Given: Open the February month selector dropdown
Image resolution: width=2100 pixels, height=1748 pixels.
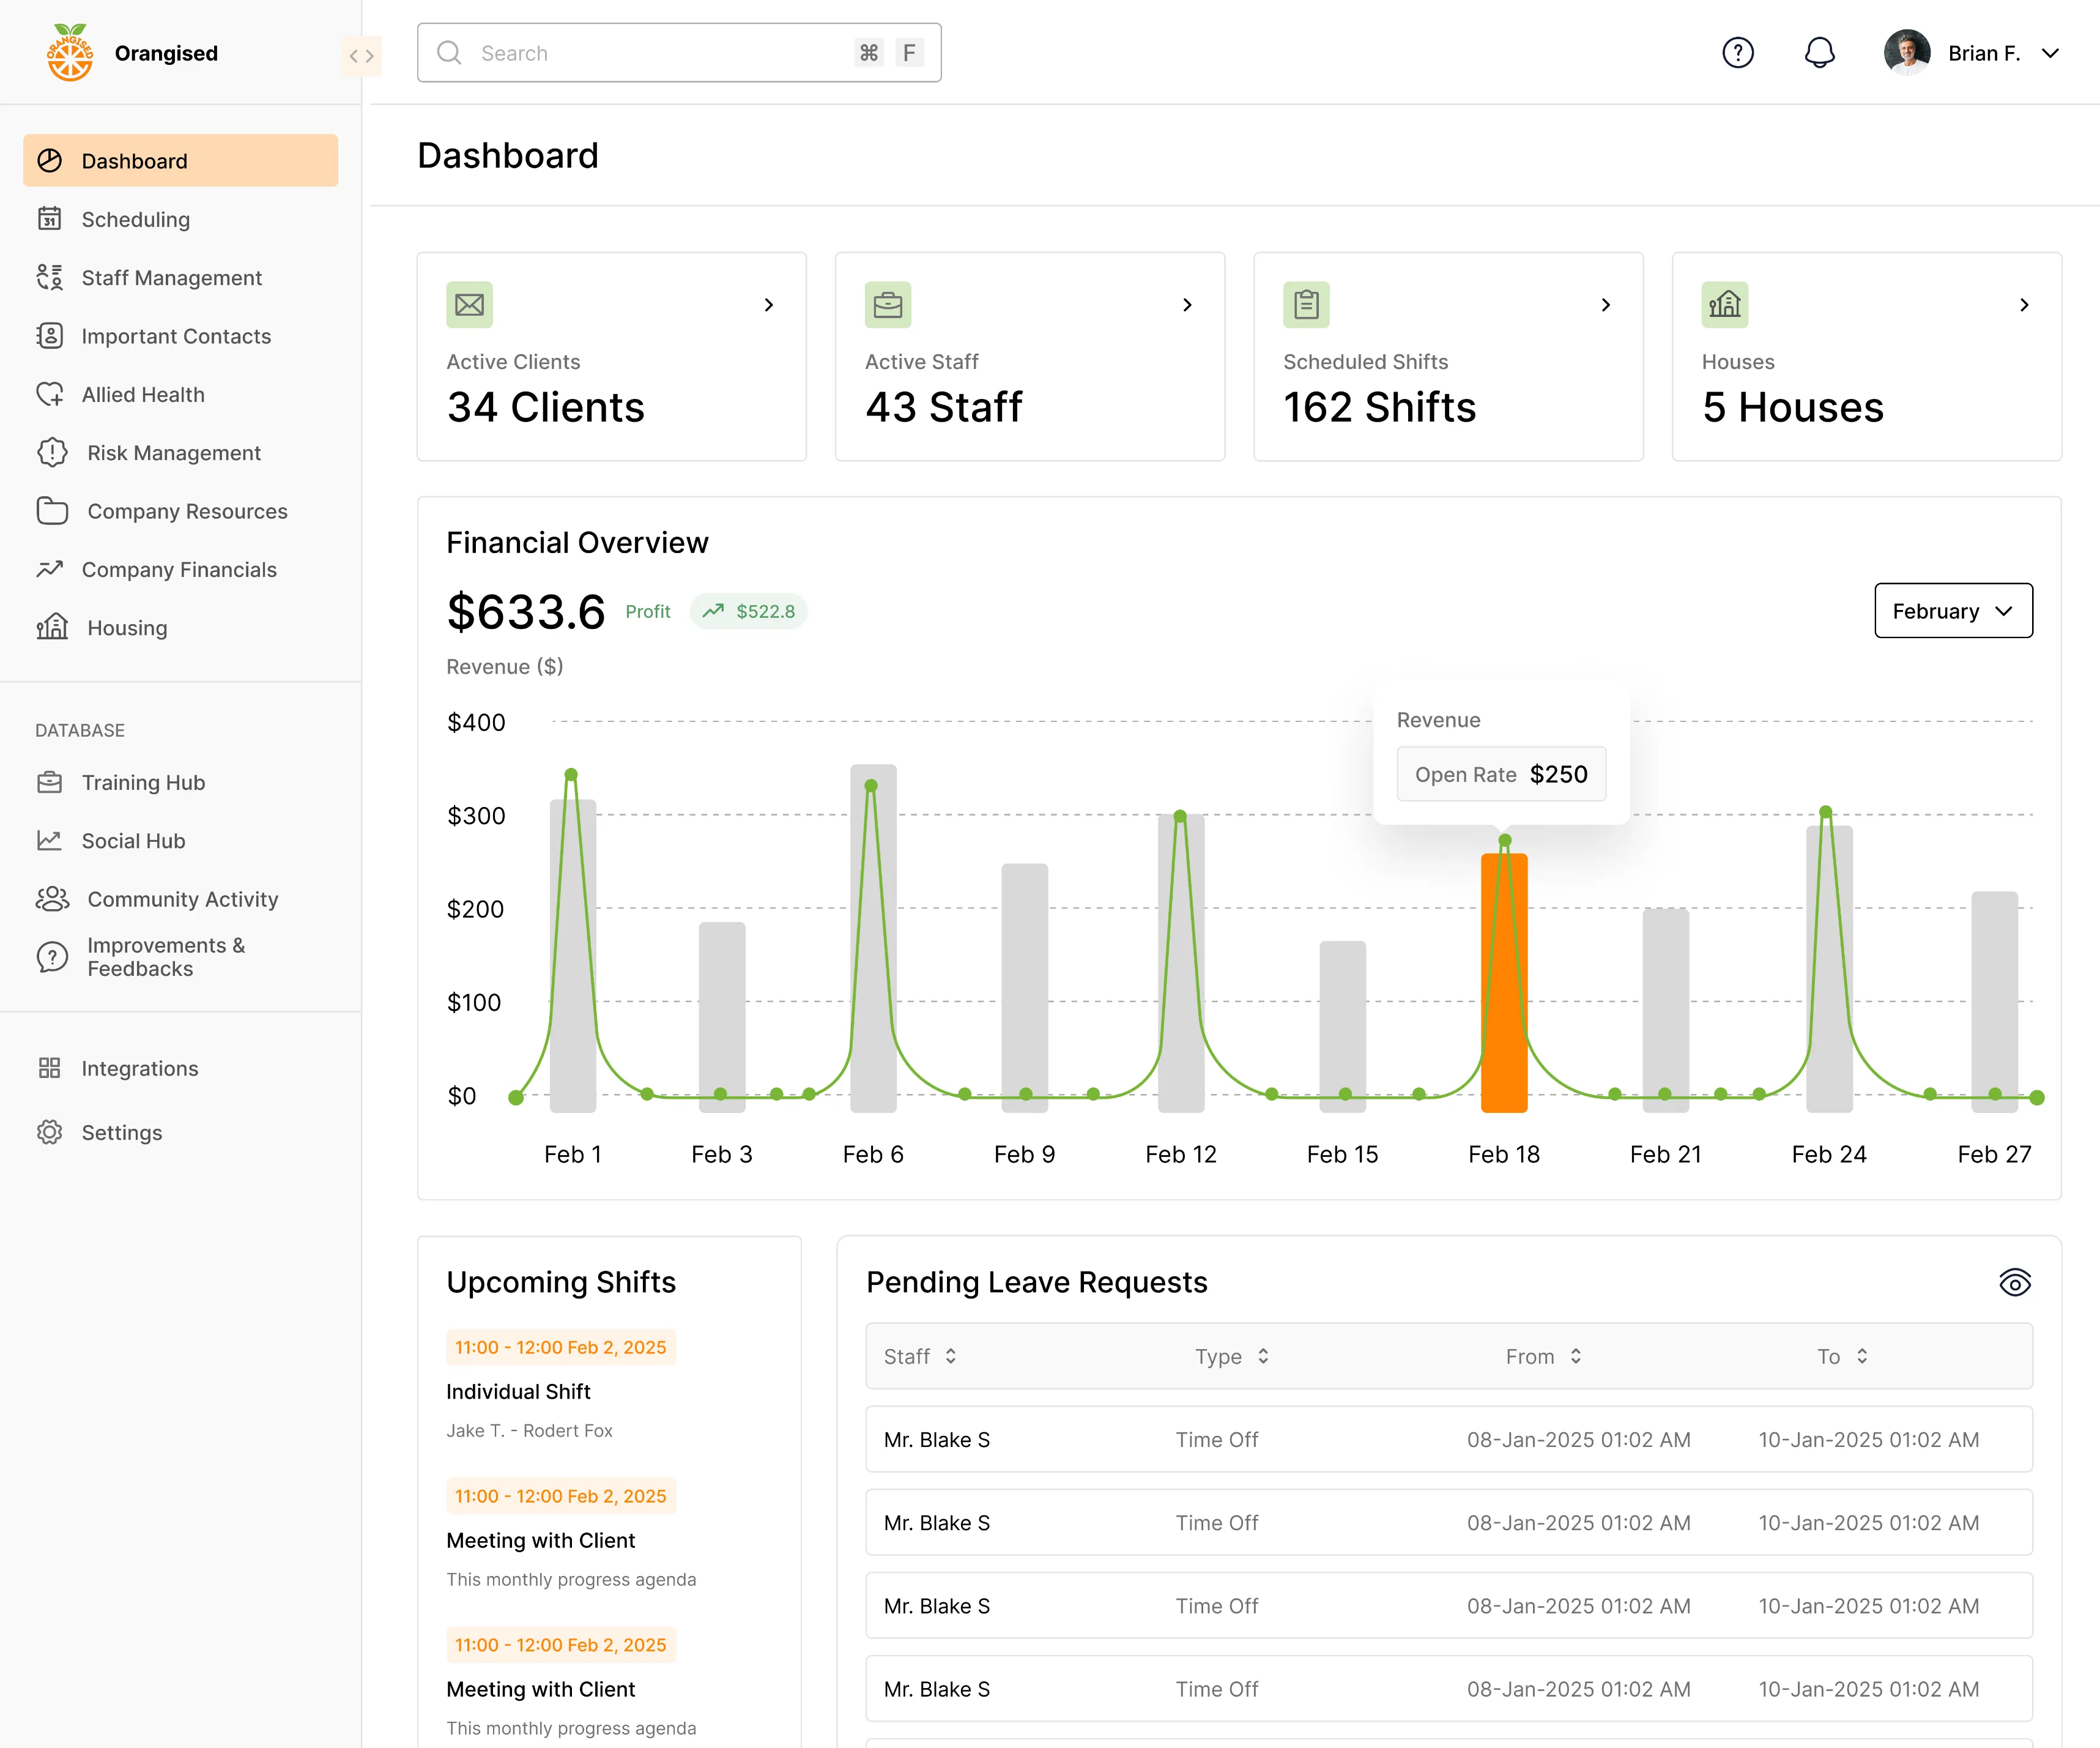Looking at the screenshot, I should [x=1952, y=610].
